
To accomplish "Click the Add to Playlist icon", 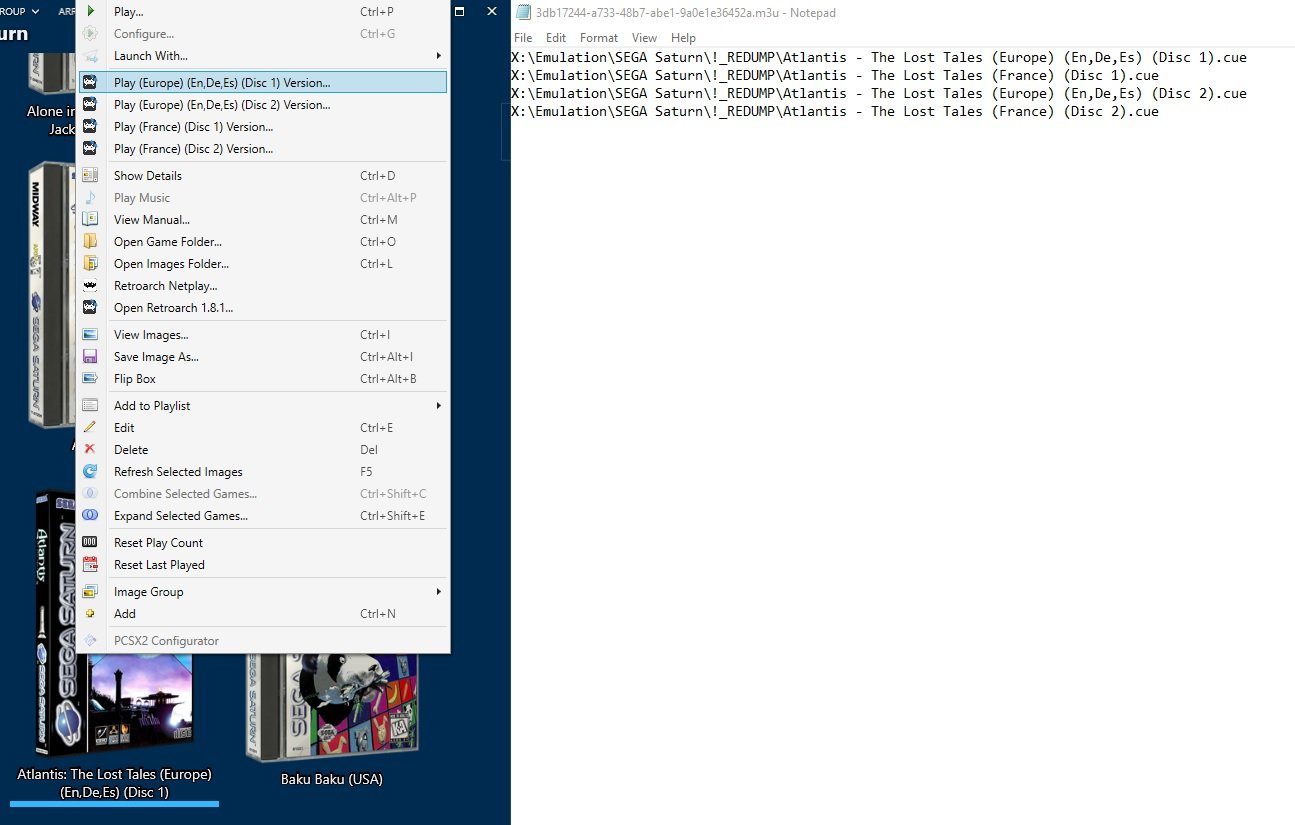I will pos(90,406).
